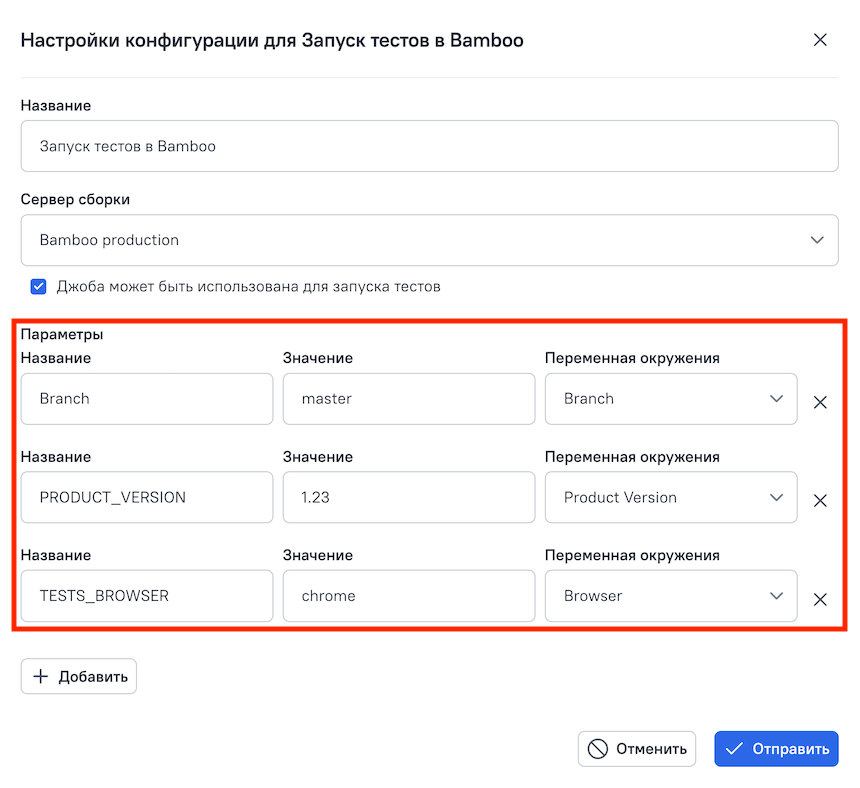Click the plus icon on Добавить
This screenshot has height=788, width=860.
coord(41,677)
